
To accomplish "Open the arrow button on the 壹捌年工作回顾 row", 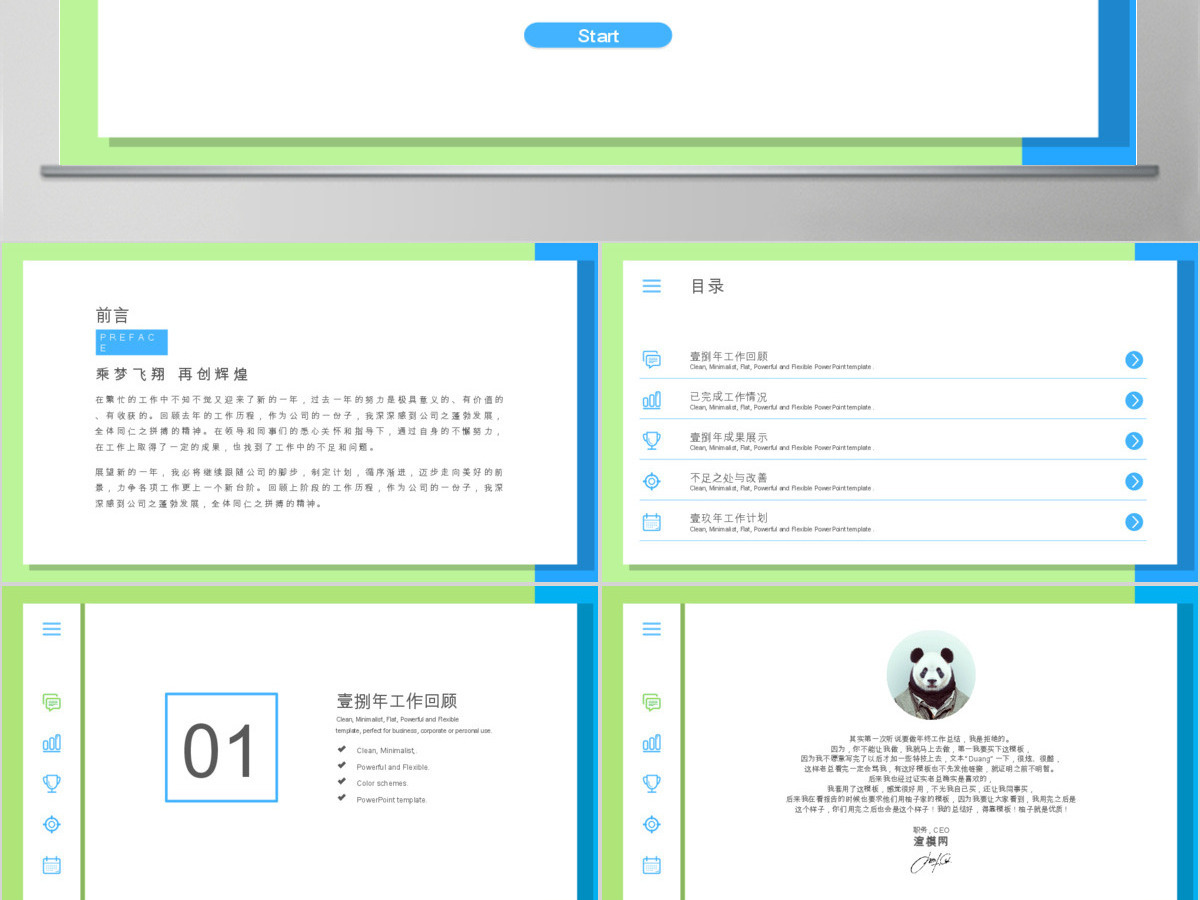I will [1134, 360].
